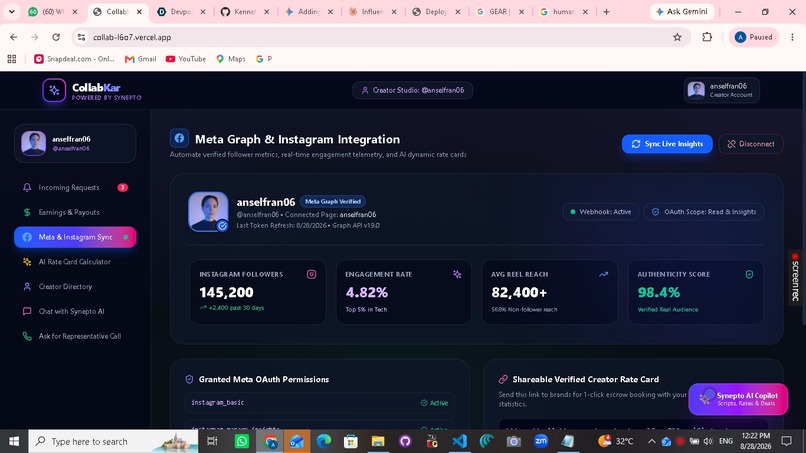Screen dimensions: 806x453
Task: Click Instagram icon on followers card
Action: (312, 275)
